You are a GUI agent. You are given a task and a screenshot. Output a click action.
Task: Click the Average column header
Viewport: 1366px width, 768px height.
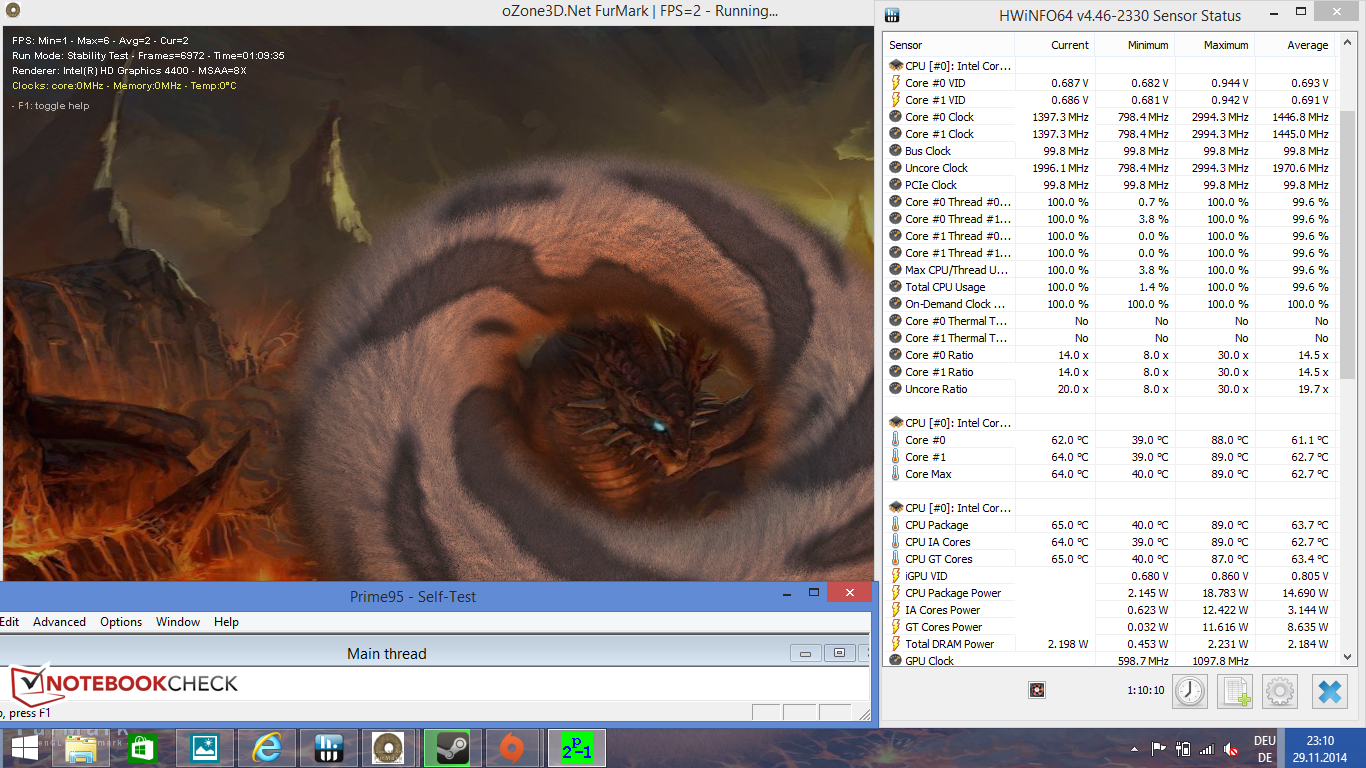[x=1295, y=45]
